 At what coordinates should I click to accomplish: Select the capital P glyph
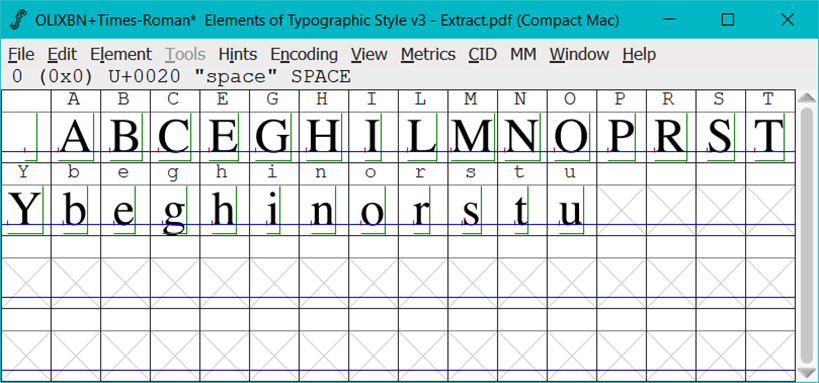tap(622, 137)
